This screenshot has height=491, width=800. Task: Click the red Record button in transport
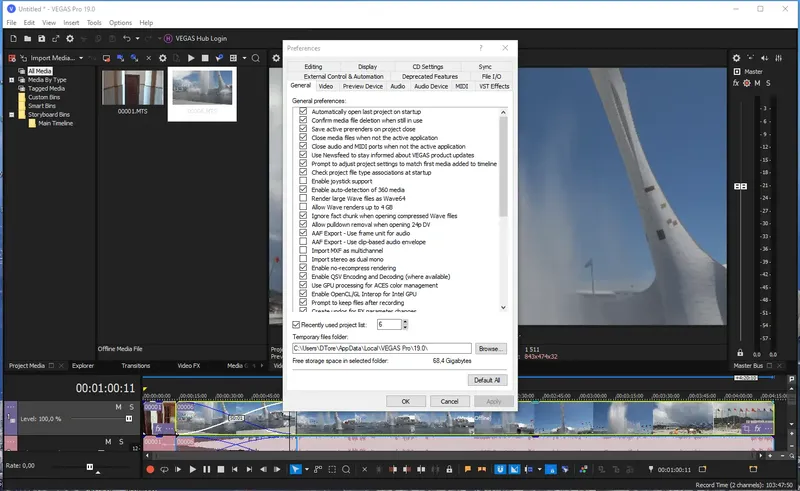[150, 470]
